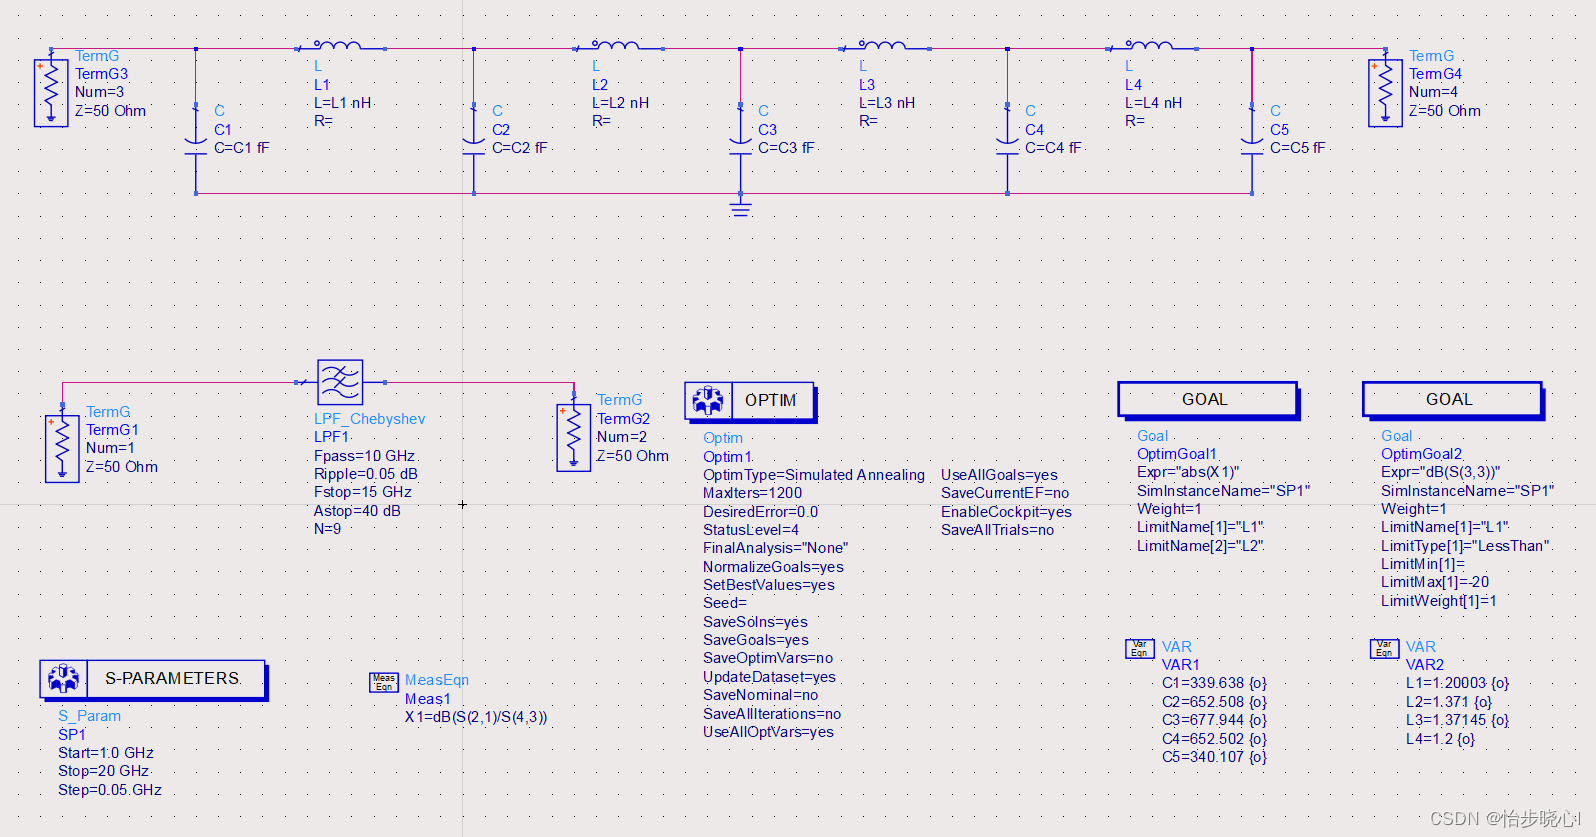Screen dimensions: 1596x837
Task: Click the LimitType[1]="LessThan" parameter
Action: 1466,546
